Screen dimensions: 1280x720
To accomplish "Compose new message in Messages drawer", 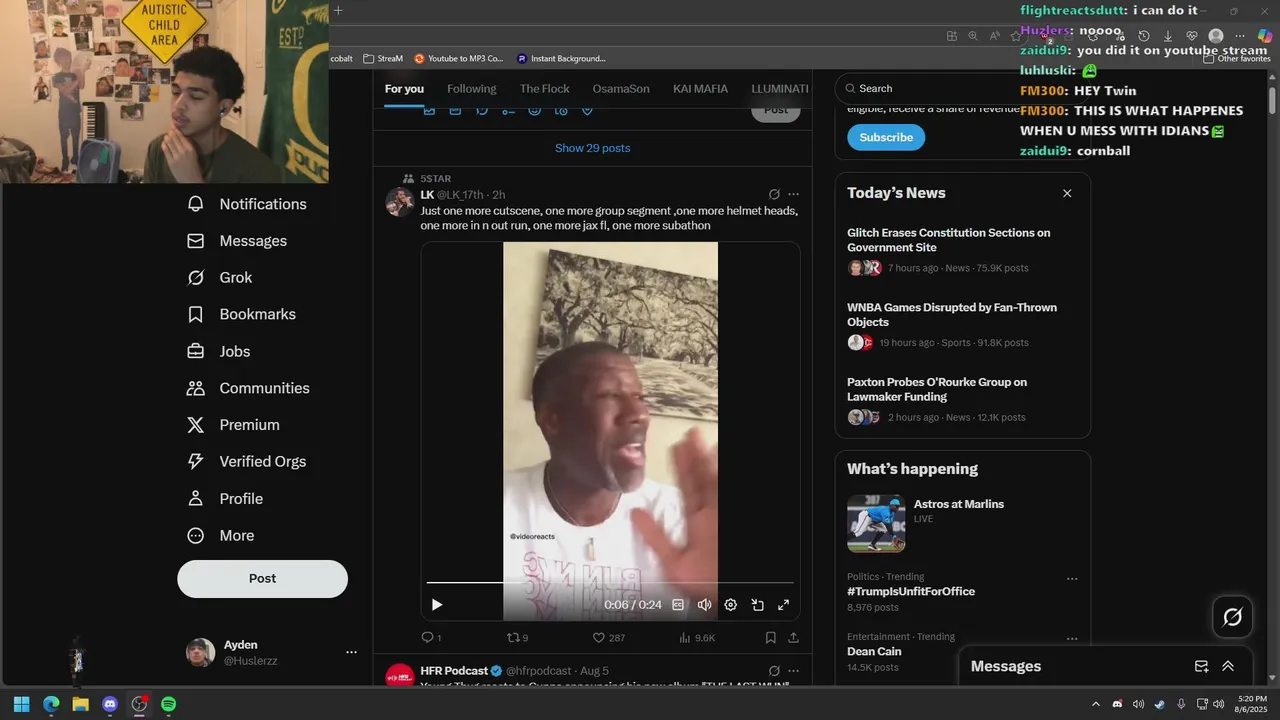I will tap(1202, 666).
